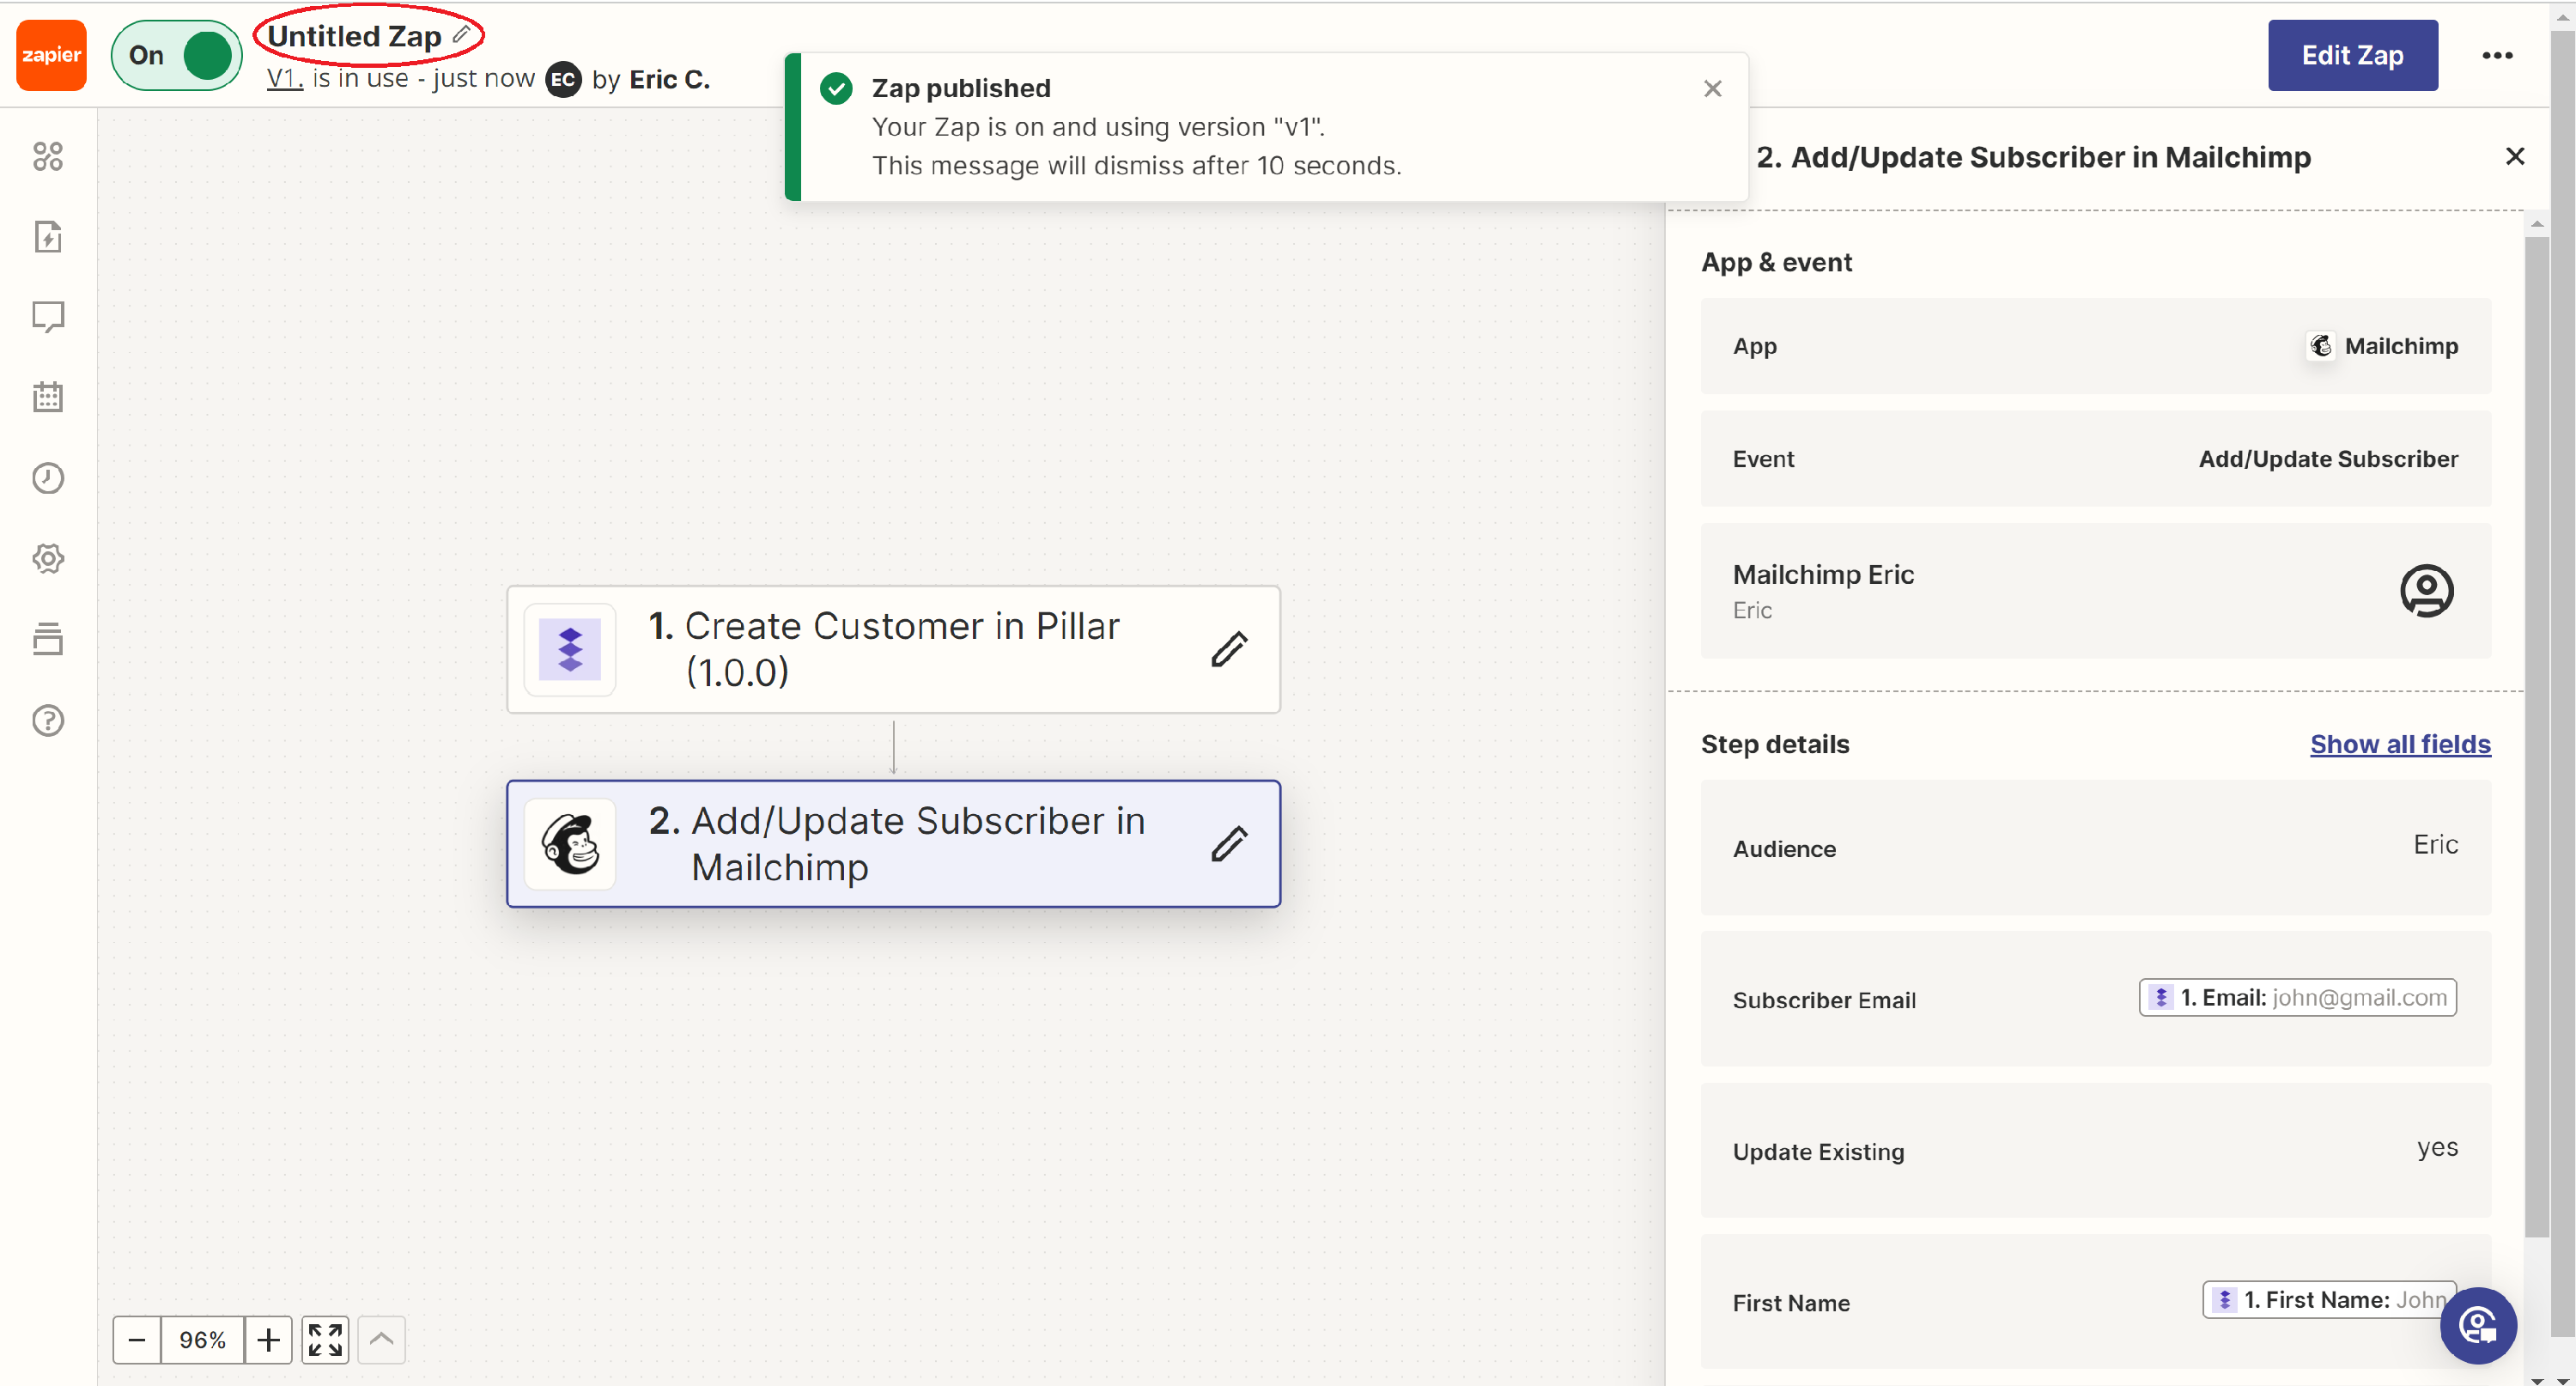This screenshot has width=2576, height=1386.
Task: Click the Show all fields link
Action: (2399, 744)
